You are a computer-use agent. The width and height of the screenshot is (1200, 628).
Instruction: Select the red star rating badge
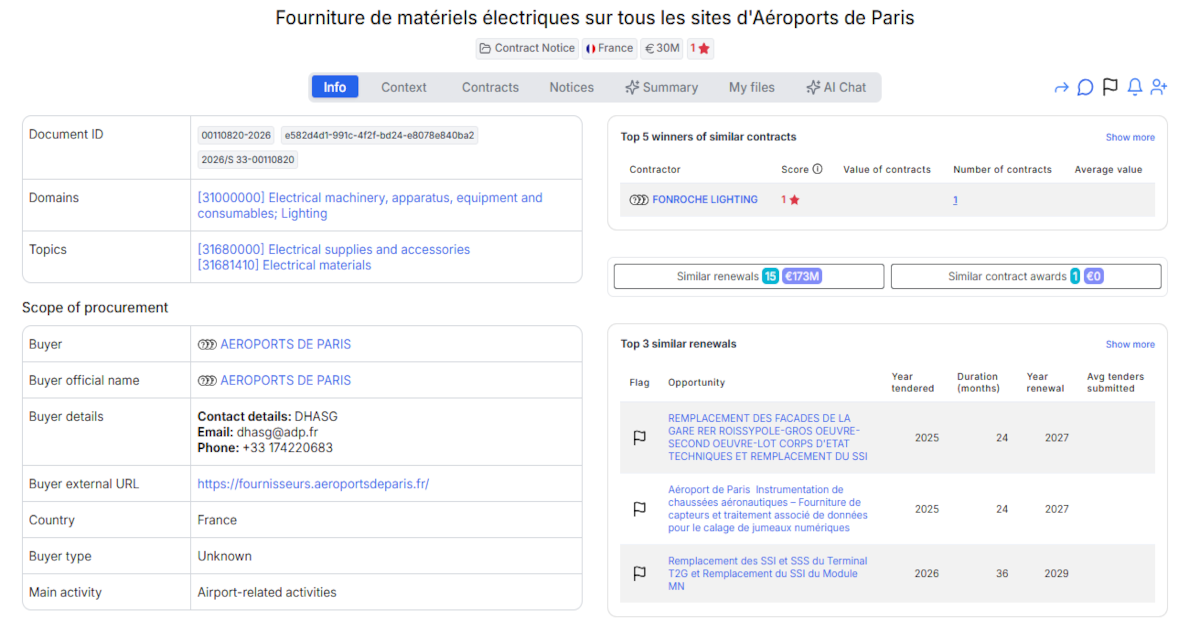(x=700, y=48)
